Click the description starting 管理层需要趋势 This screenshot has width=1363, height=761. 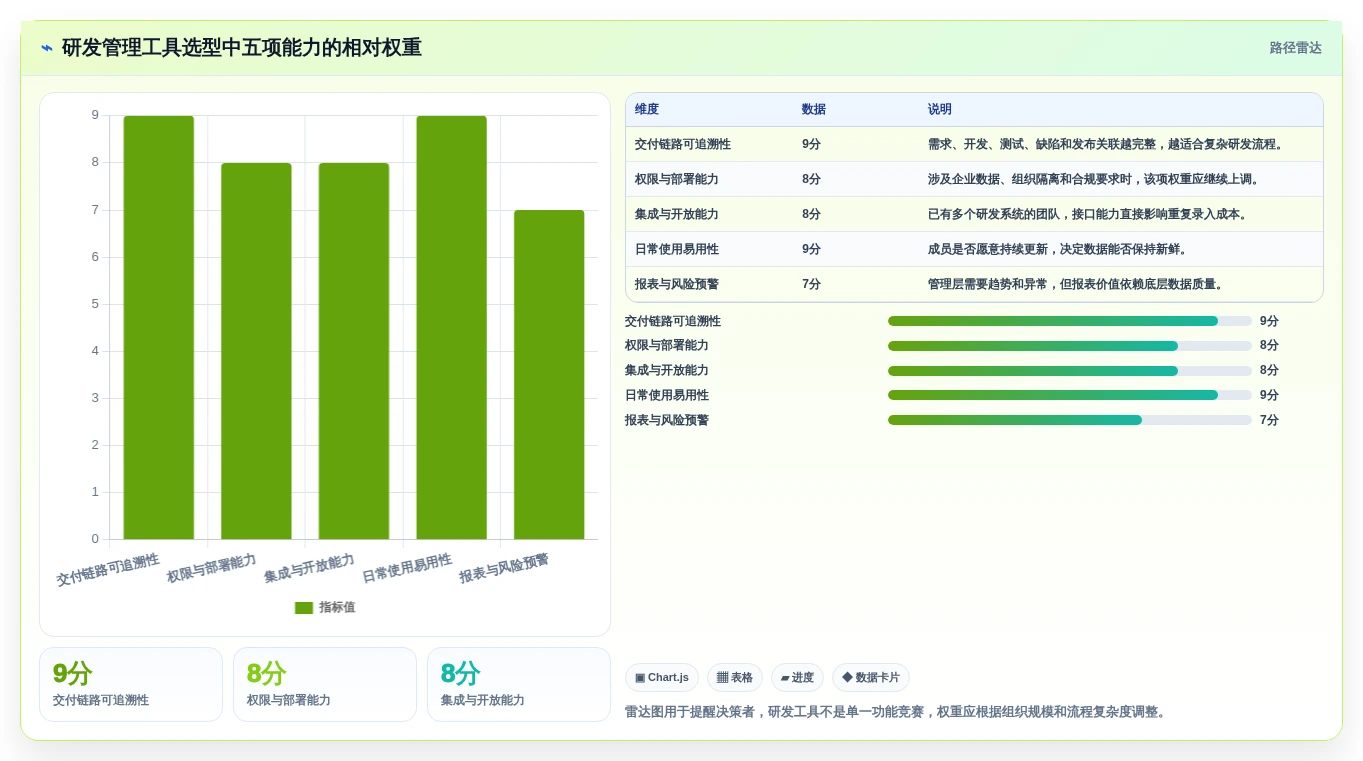(1076, 284)
